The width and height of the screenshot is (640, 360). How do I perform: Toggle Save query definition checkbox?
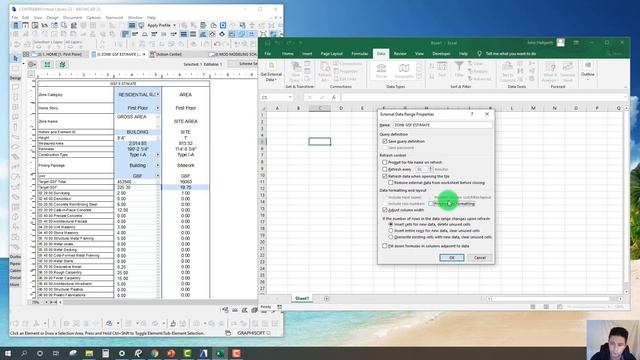coord(384,141)
